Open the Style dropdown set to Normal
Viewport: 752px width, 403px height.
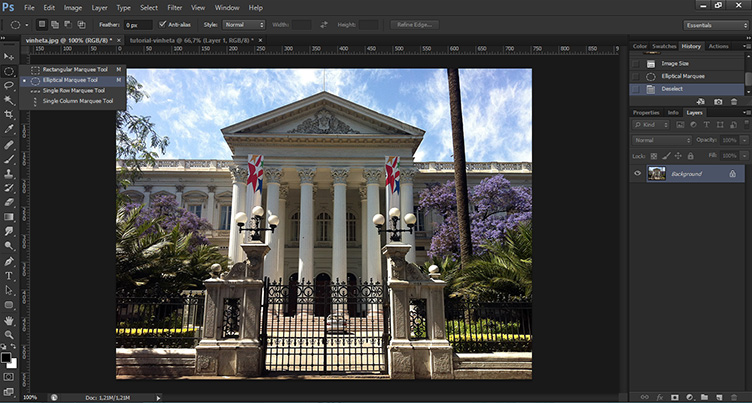[x=246, y=24]
